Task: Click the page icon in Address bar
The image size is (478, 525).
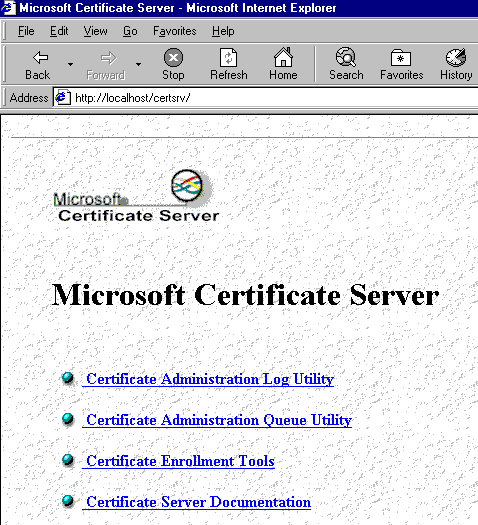Action: (x=63, y=98)
